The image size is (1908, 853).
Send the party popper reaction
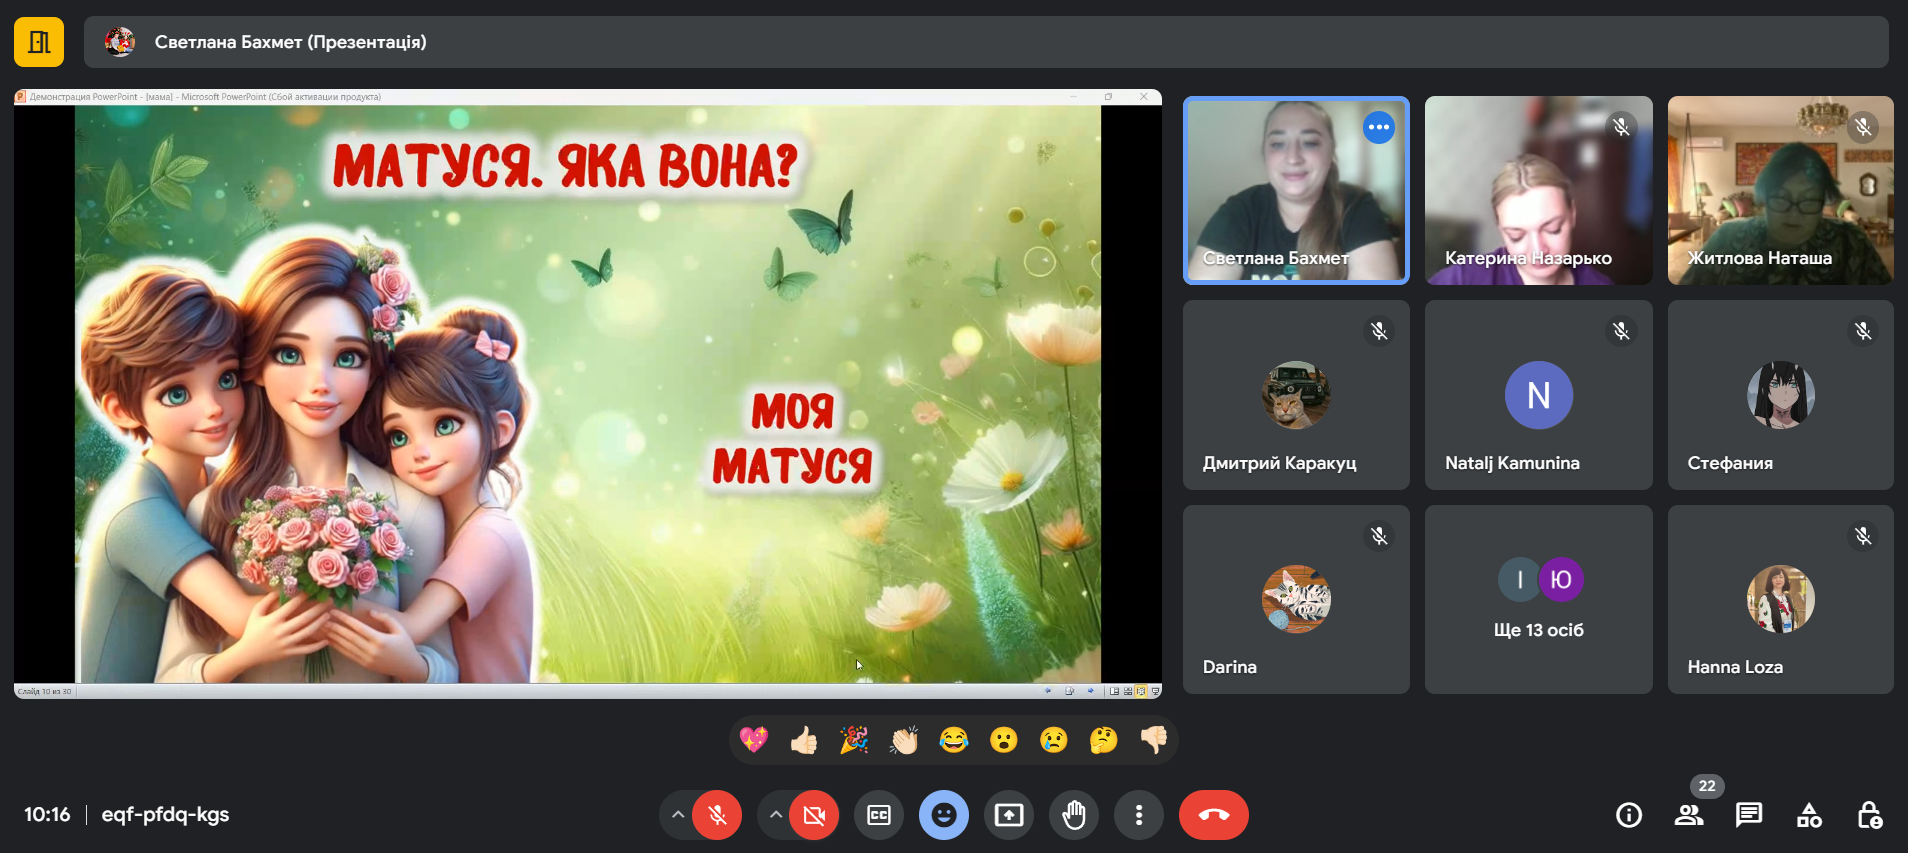tap(854, 740)
